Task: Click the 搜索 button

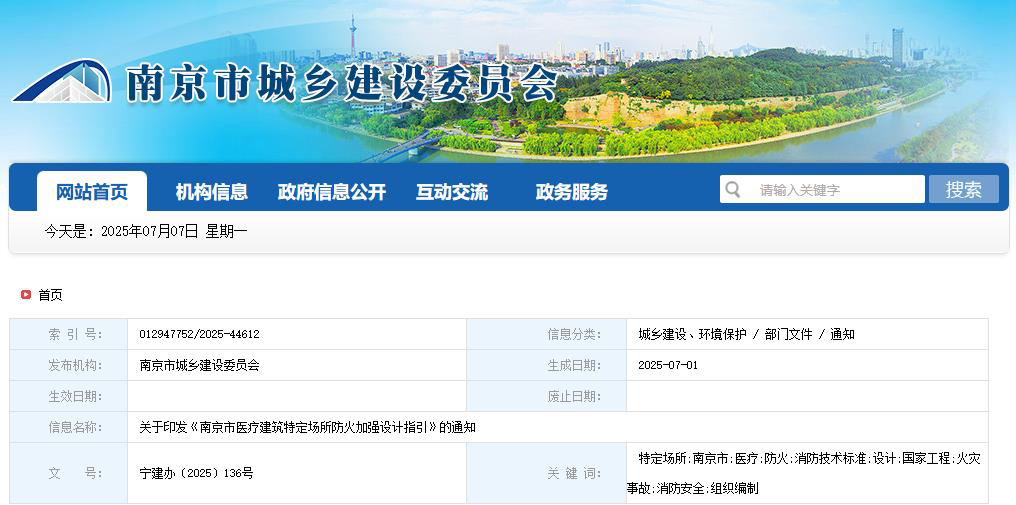Action: tap(964, 189)
